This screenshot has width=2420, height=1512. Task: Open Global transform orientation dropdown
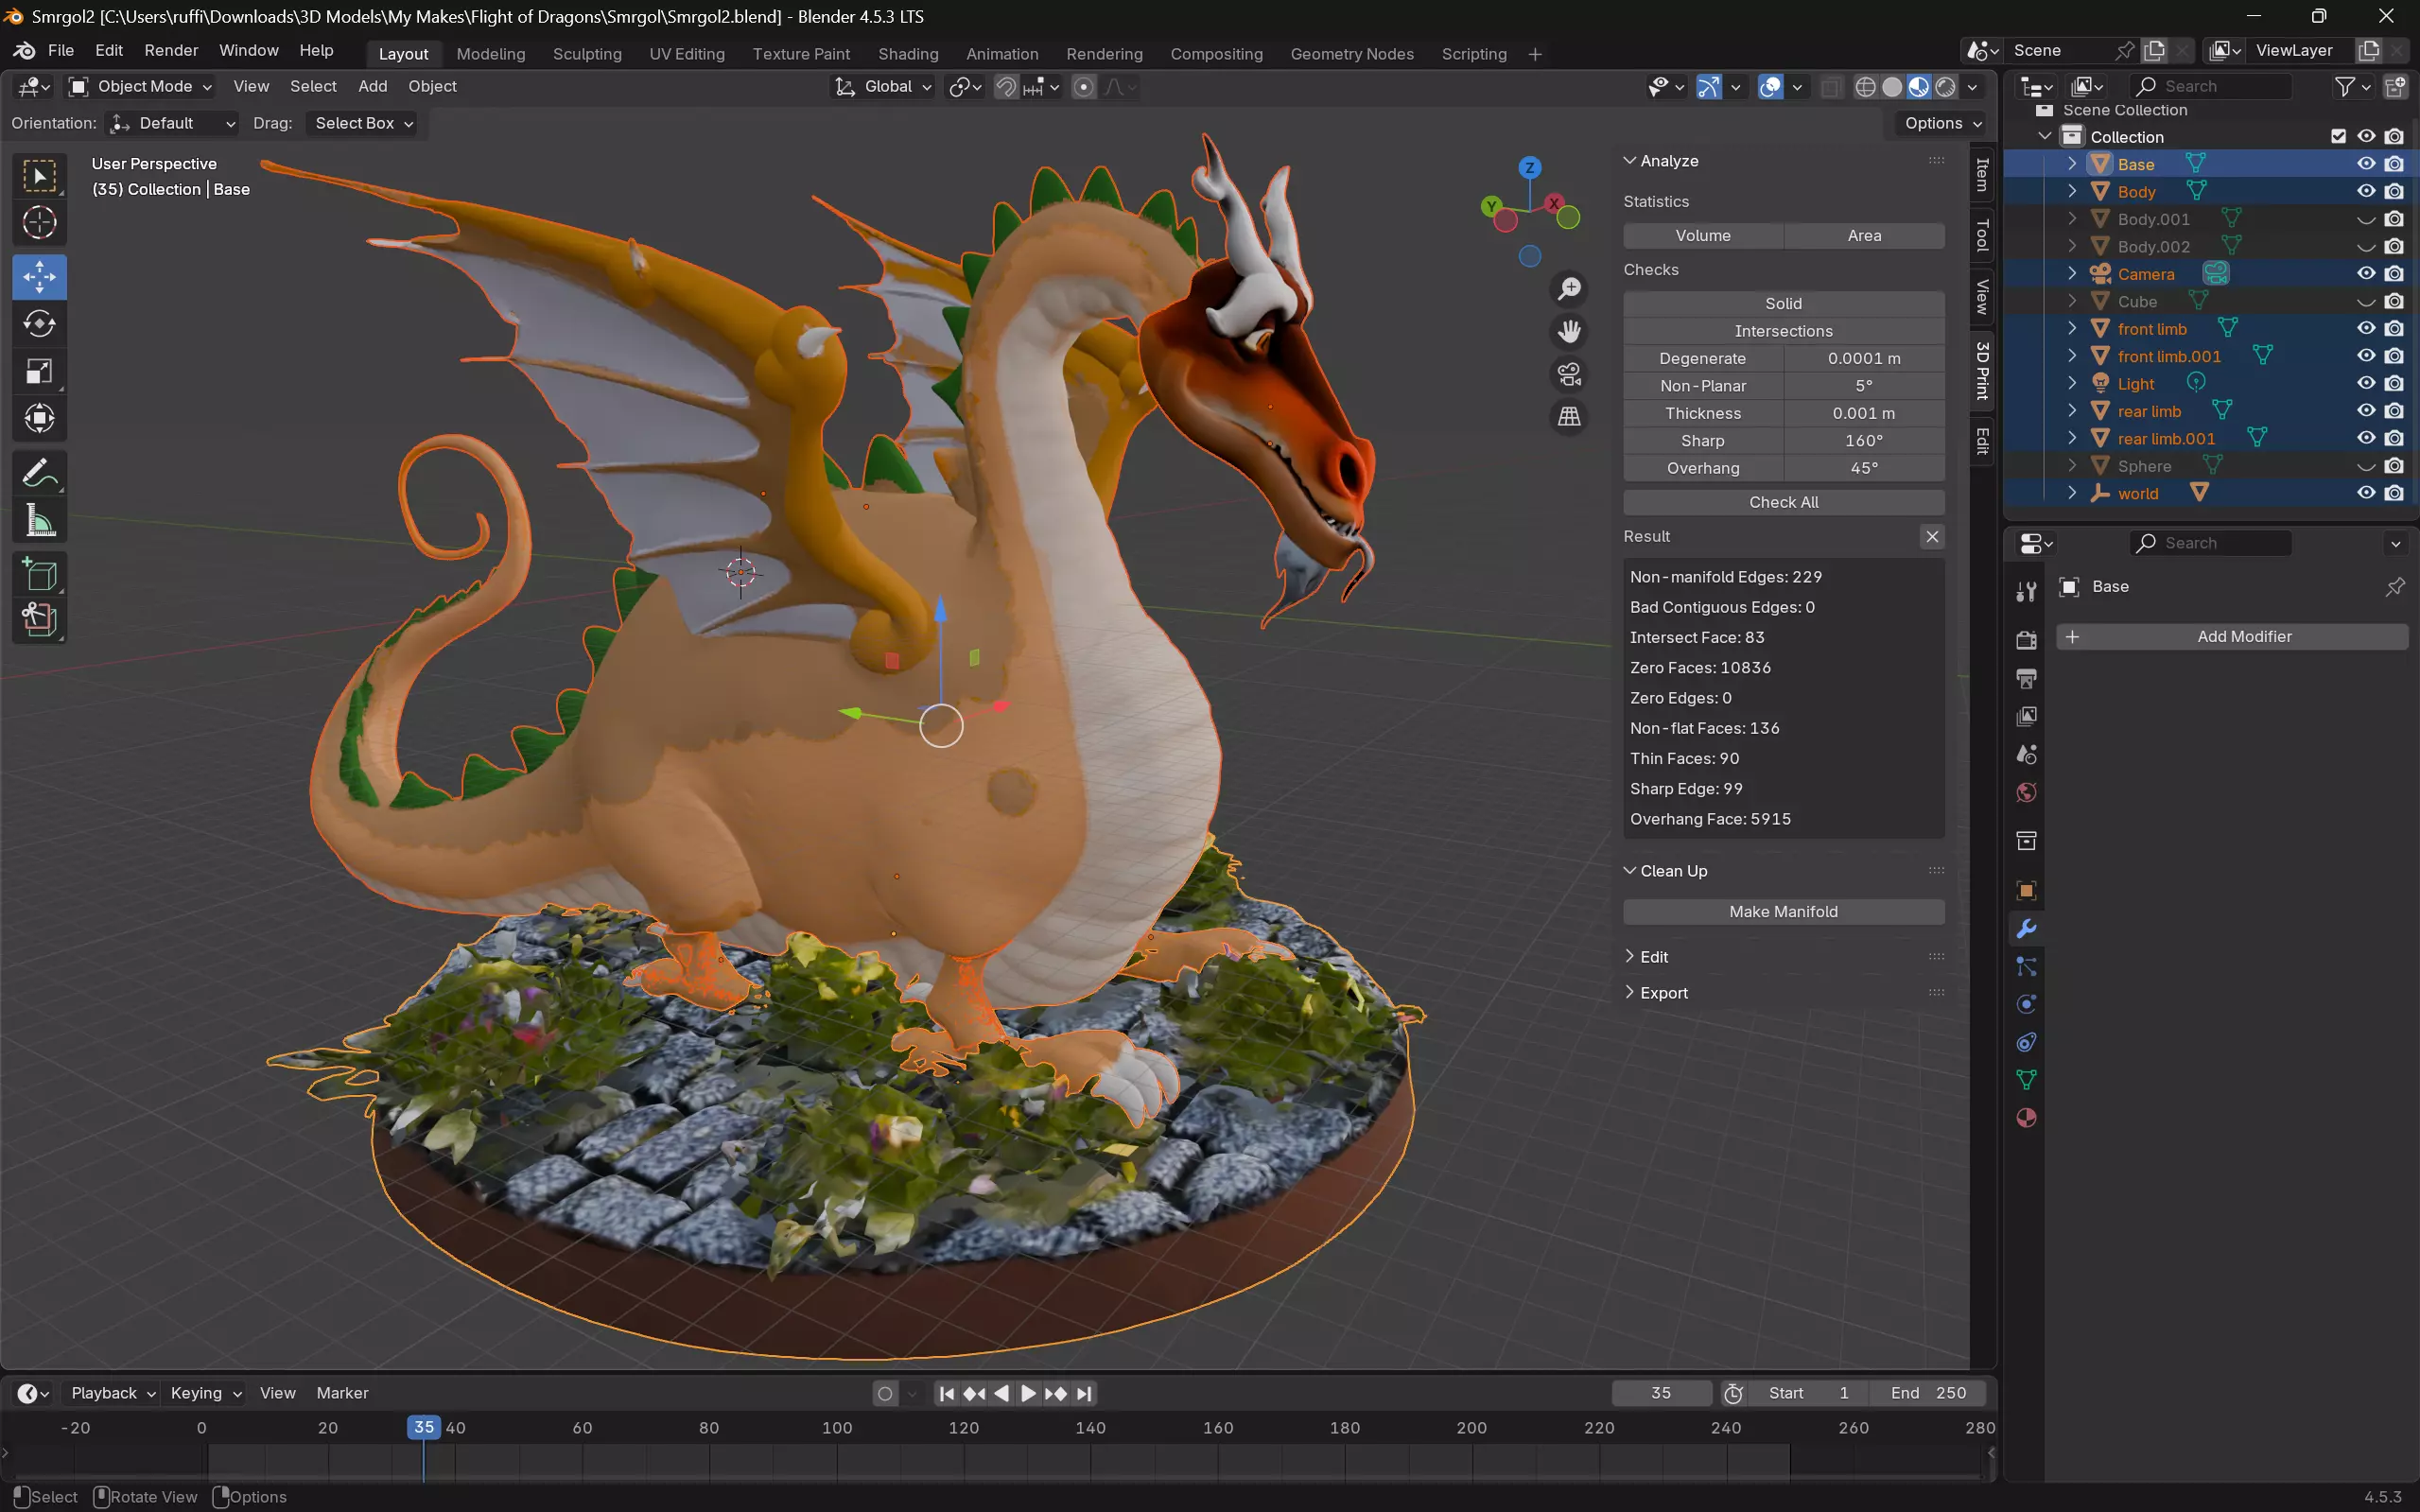point(883,87)
